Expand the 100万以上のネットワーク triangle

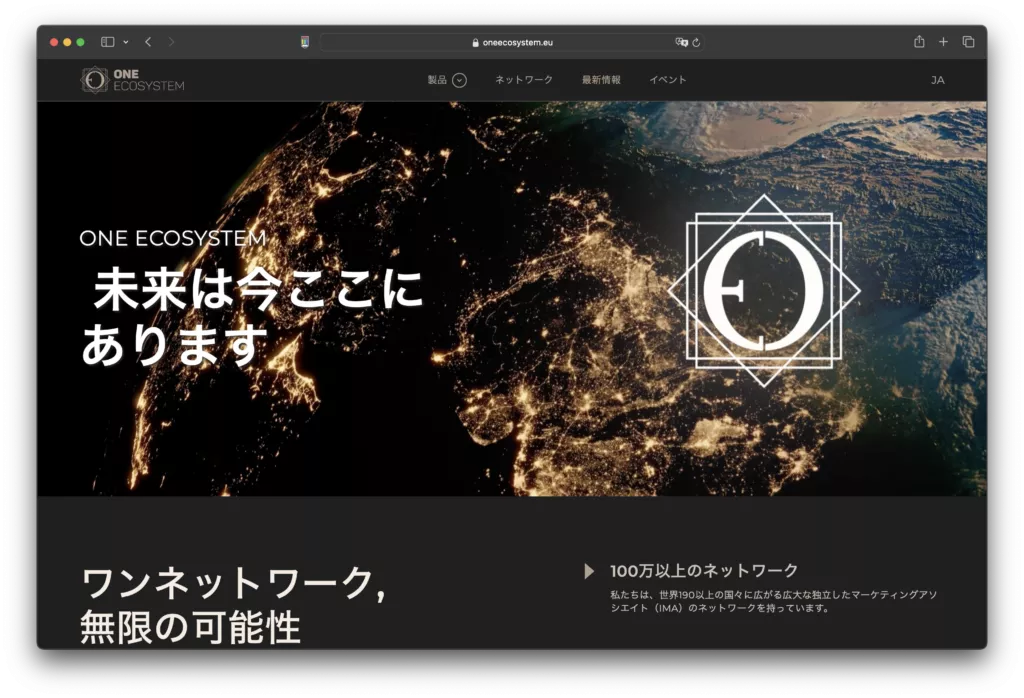[x=589, y=571]
